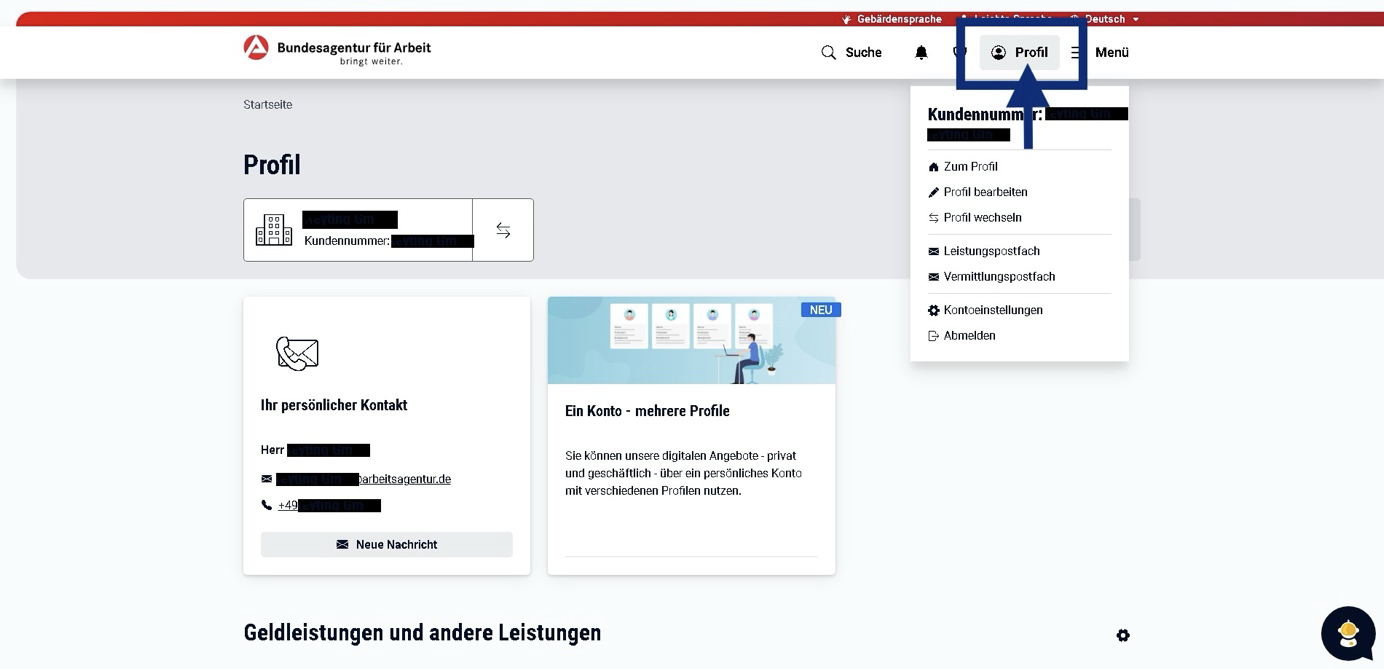Image resolution: width=1384 pixels, height=669 pixels.
Task: Open the notifications bell icon
Action: [921, 53]
